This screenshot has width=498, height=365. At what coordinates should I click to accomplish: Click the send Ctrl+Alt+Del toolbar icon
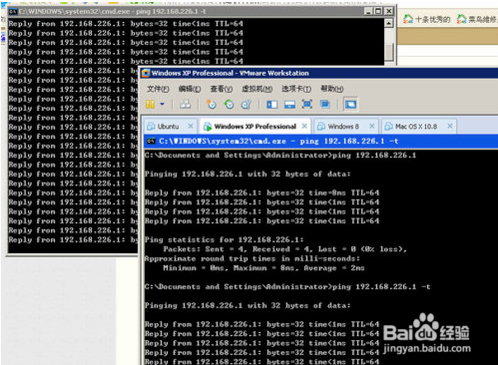click(185, 104)
